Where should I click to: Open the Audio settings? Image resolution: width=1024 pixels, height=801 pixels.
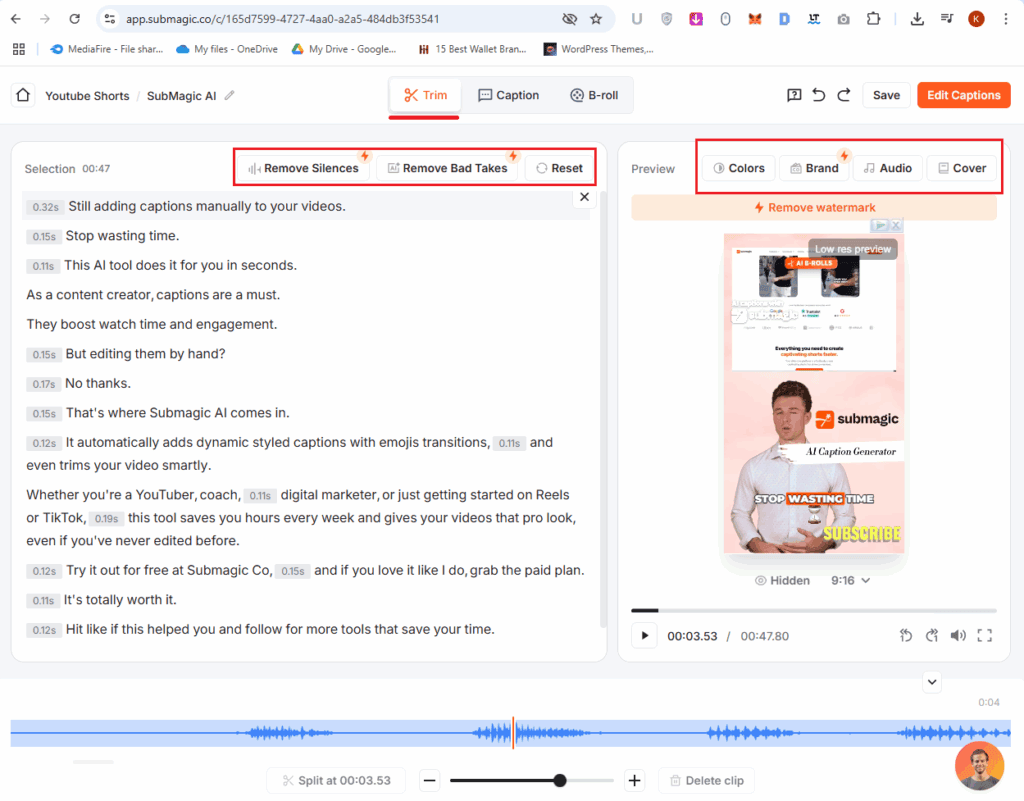888,168
